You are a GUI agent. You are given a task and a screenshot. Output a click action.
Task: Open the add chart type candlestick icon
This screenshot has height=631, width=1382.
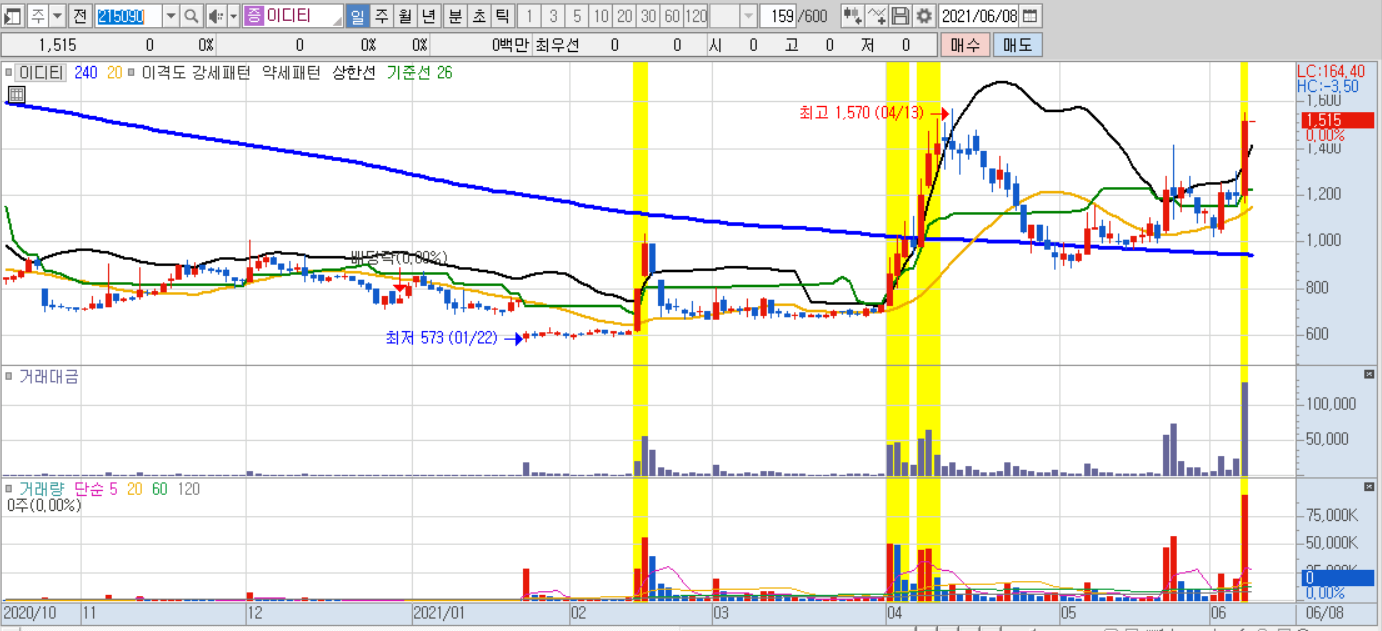pos(851,16)
